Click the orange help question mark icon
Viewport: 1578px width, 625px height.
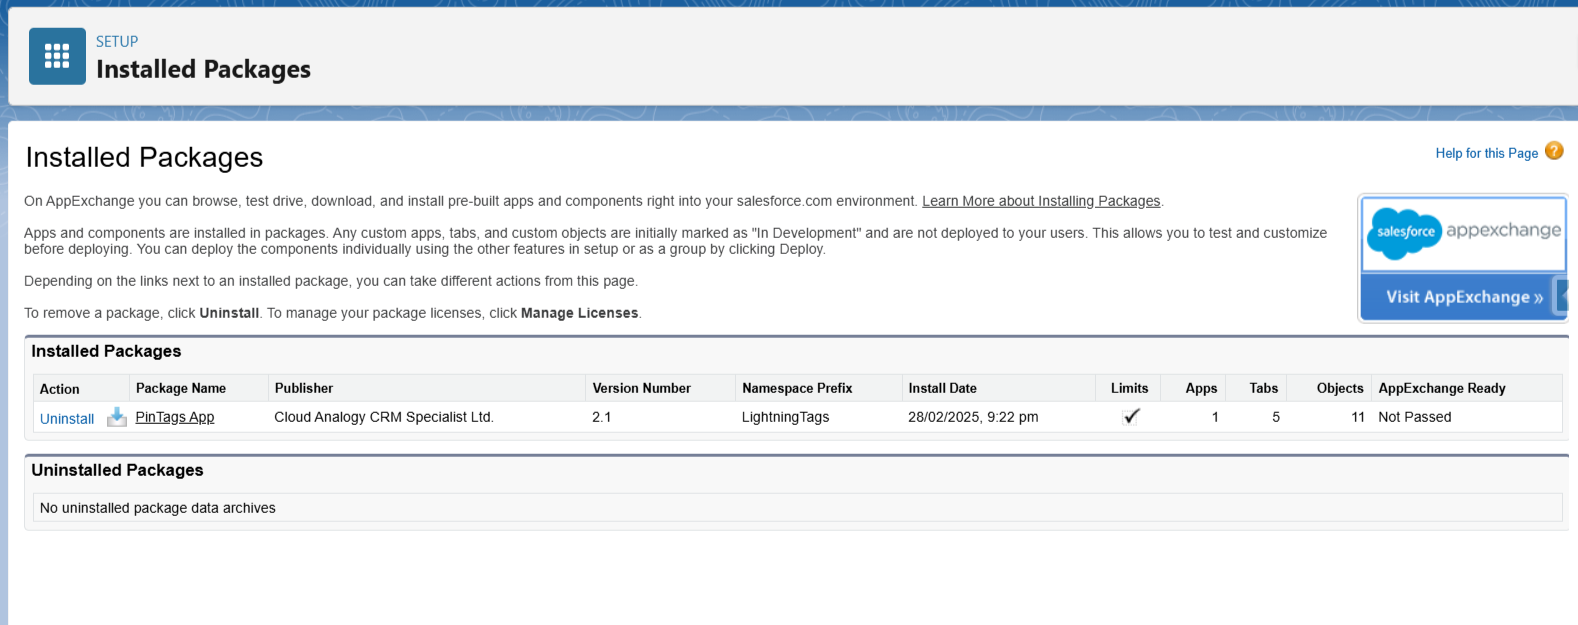coord(1553,151)
